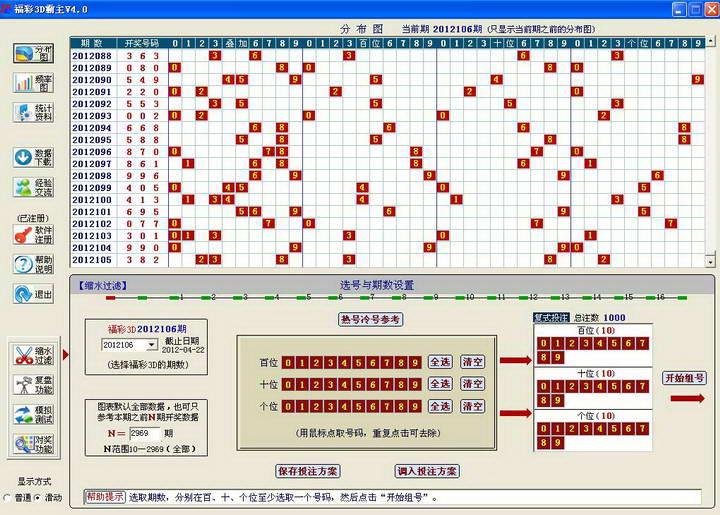Click the 开奖号码 column header
Screen dimensions: 720x515
click(141, 43)
